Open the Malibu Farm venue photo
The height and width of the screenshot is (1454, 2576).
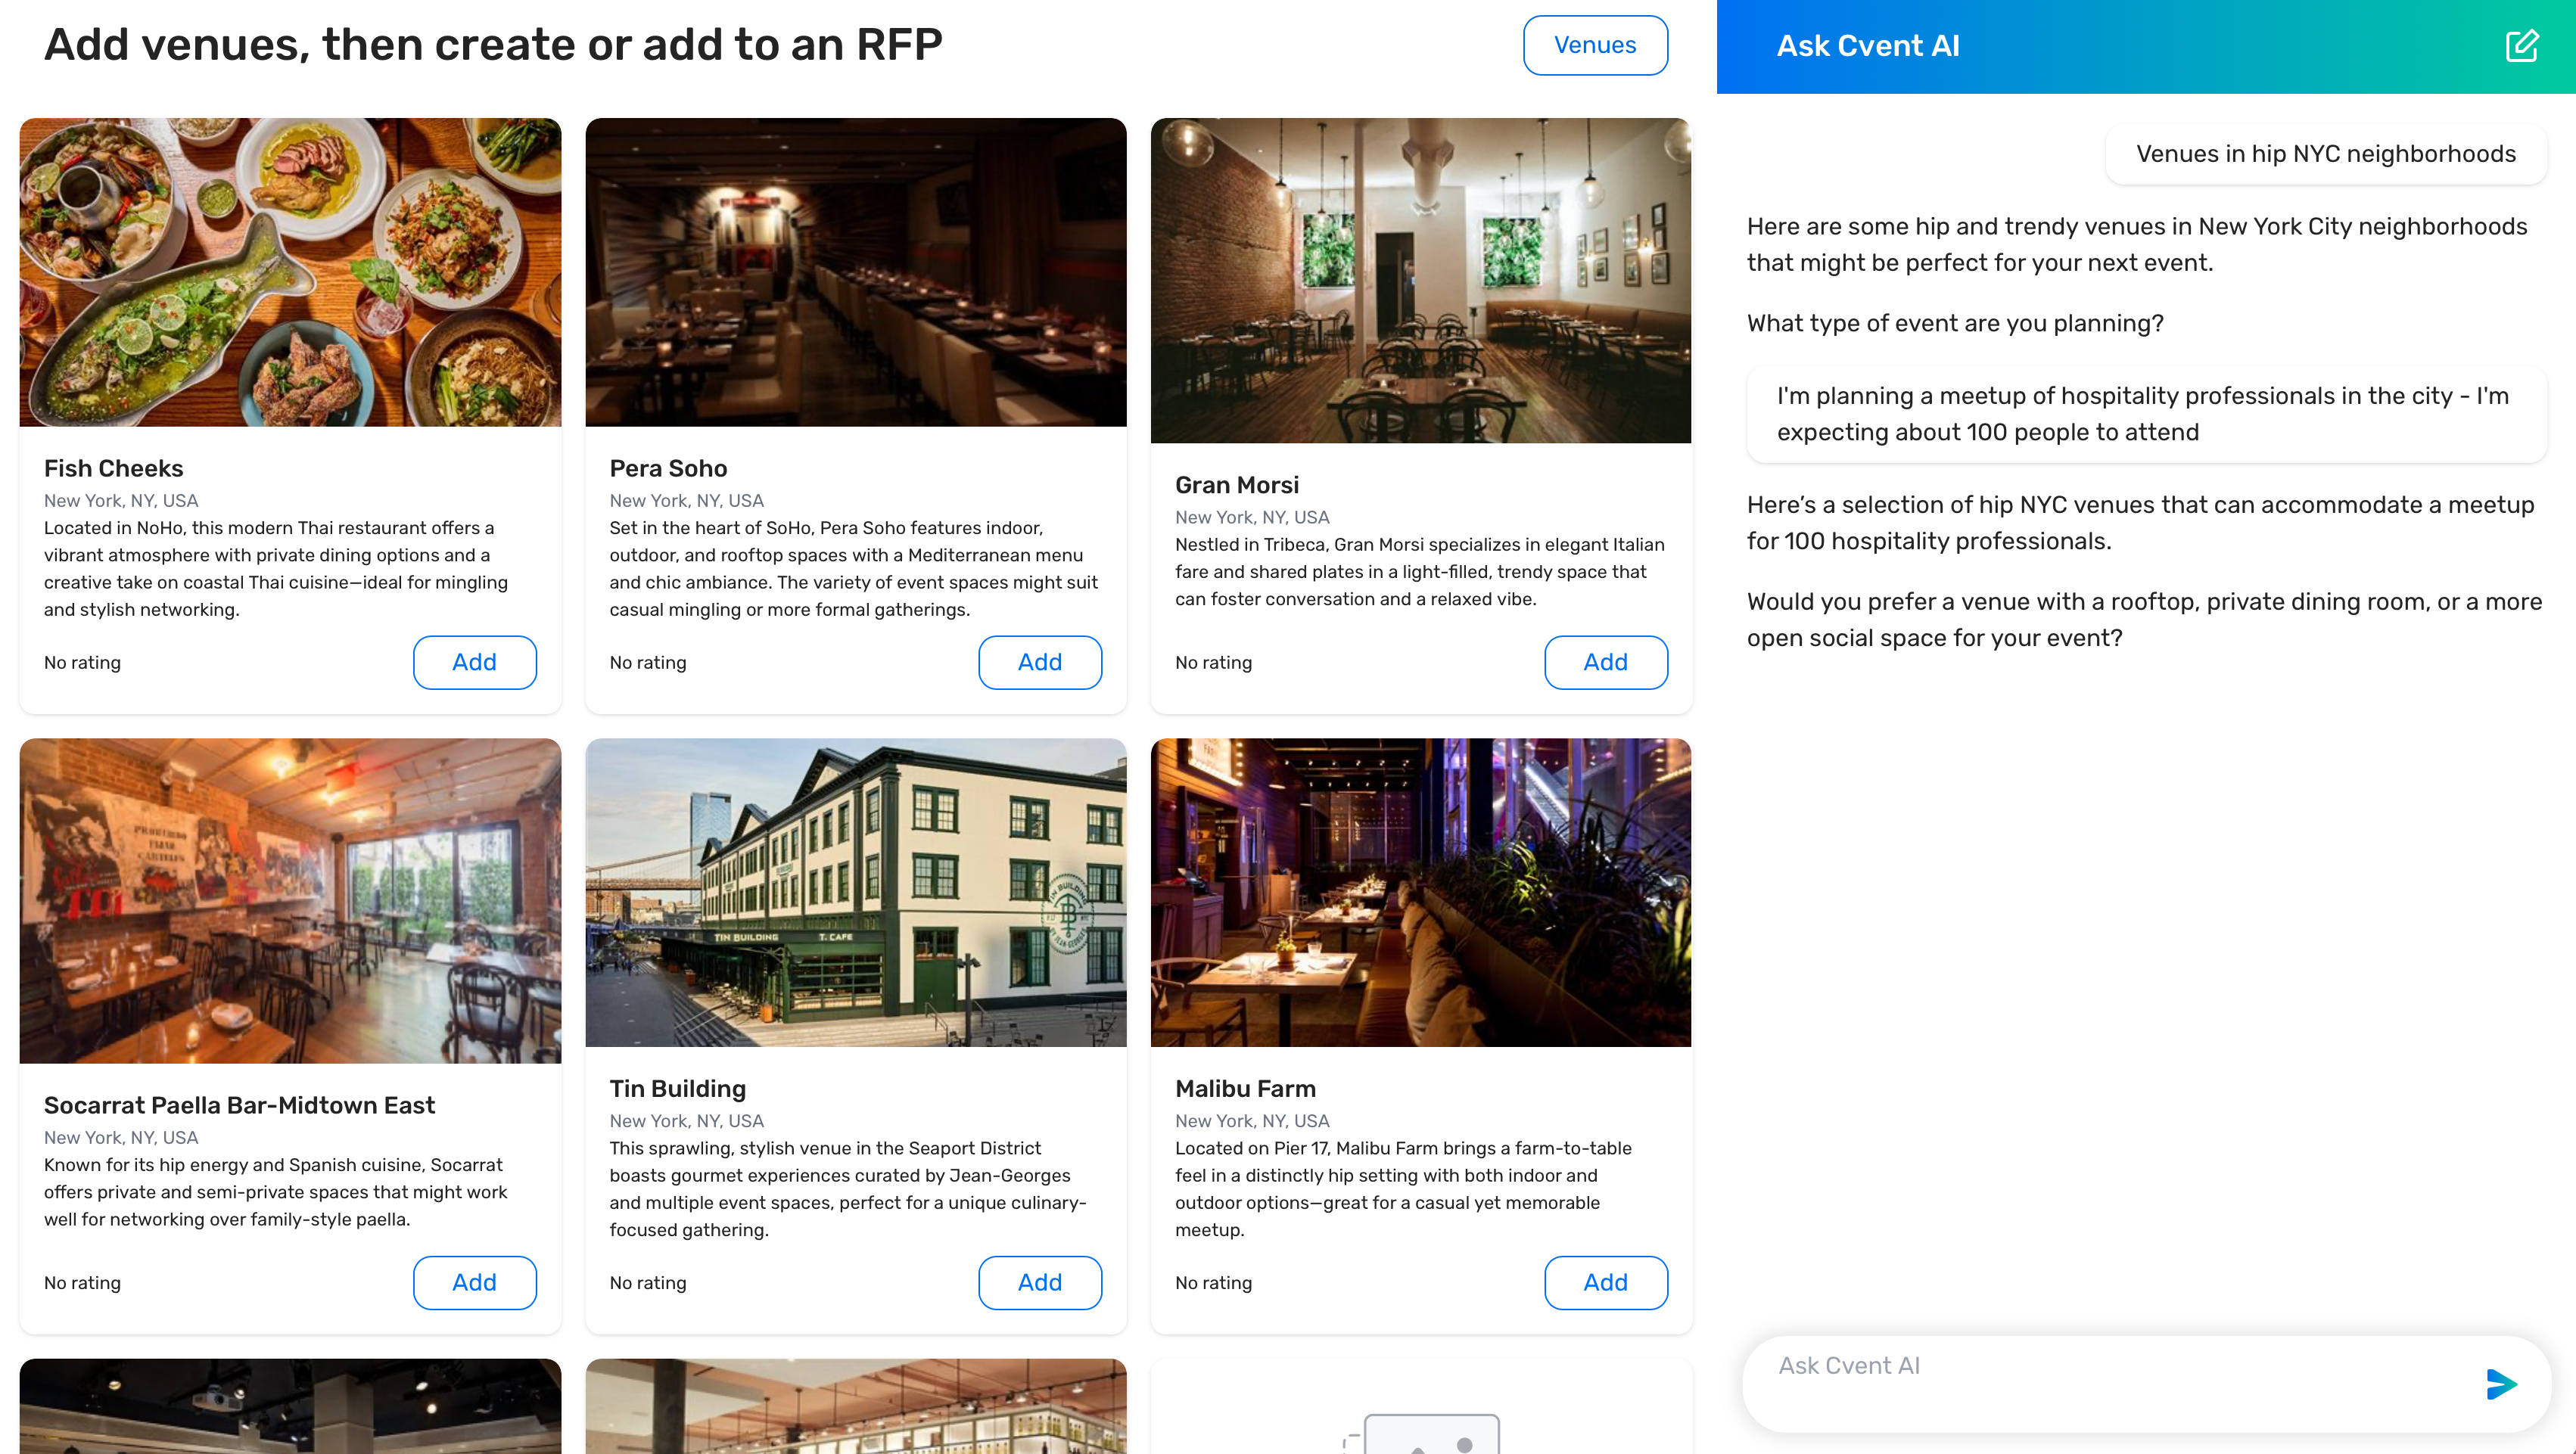click(x=1421, y=892)
